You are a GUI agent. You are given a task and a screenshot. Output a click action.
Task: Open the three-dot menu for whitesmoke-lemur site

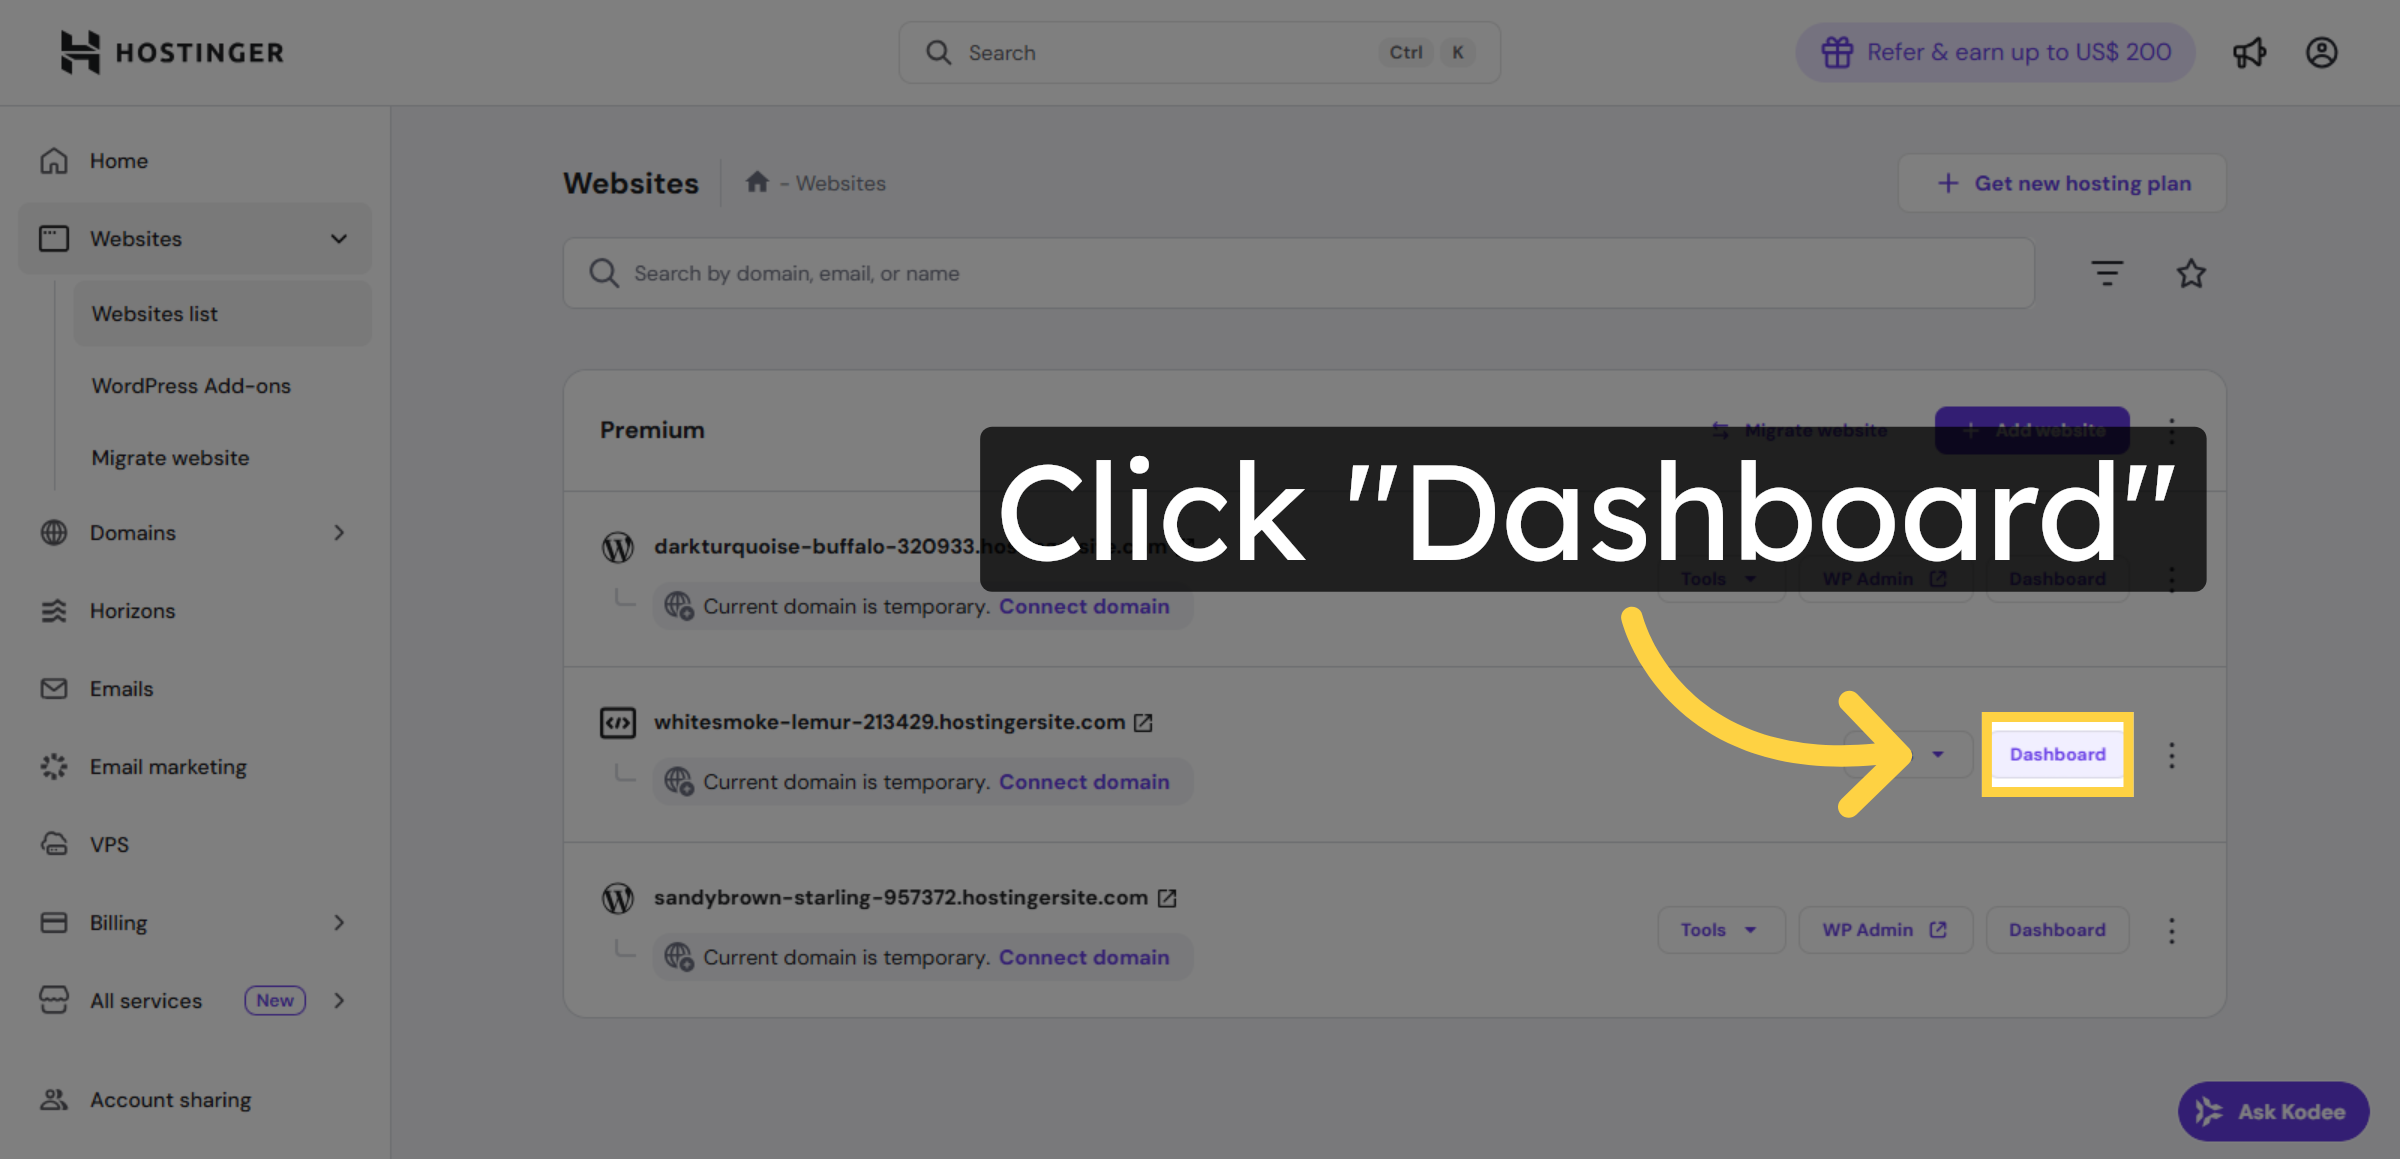(2173, 755)
